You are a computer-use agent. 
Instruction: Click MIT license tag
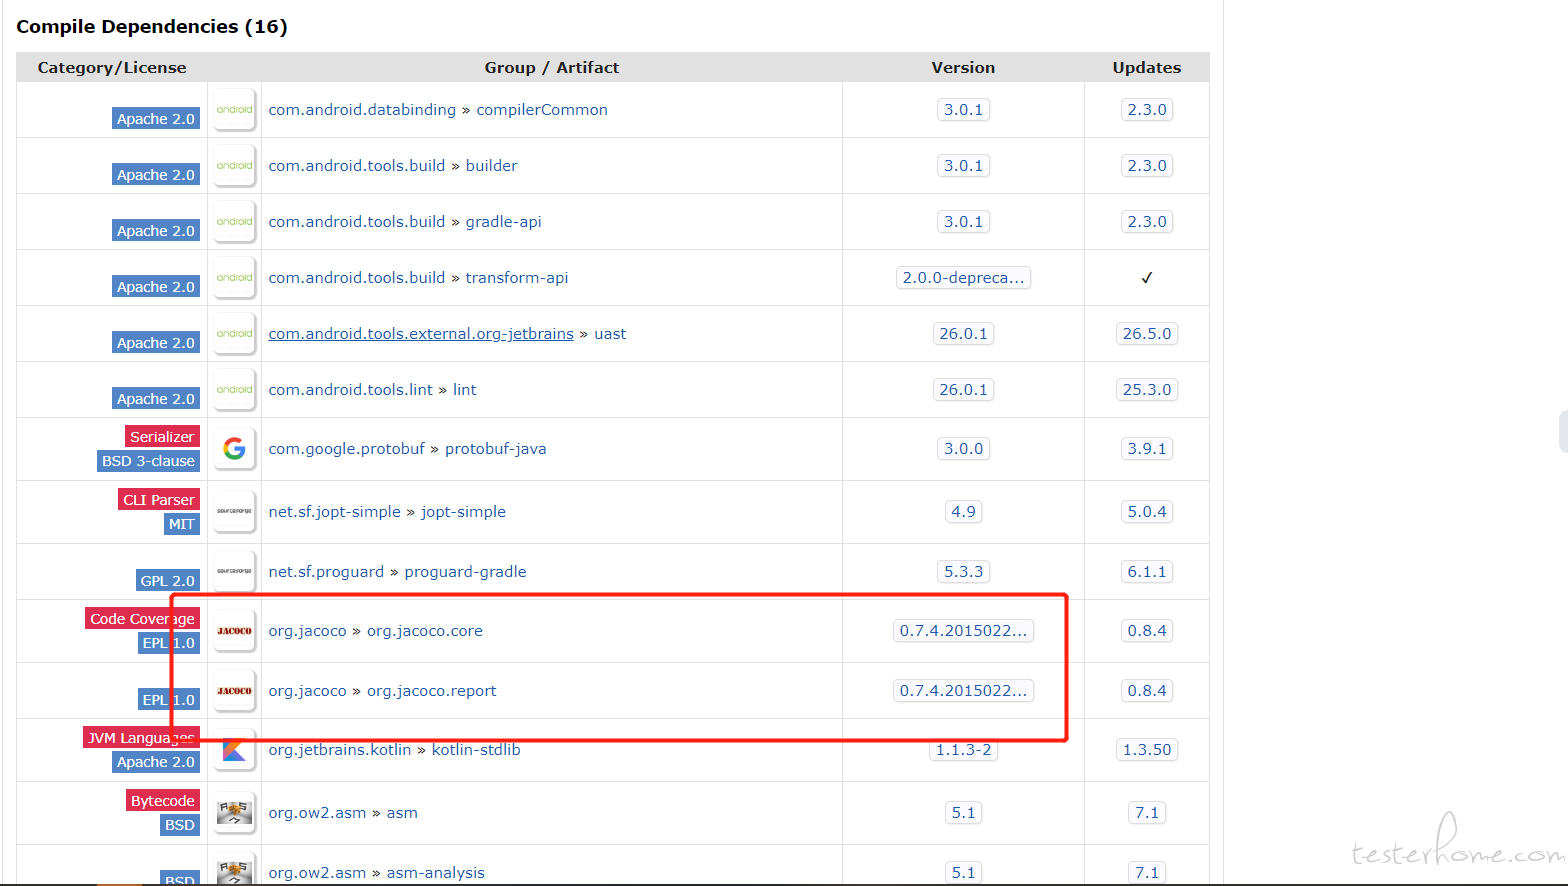point(182,524)
